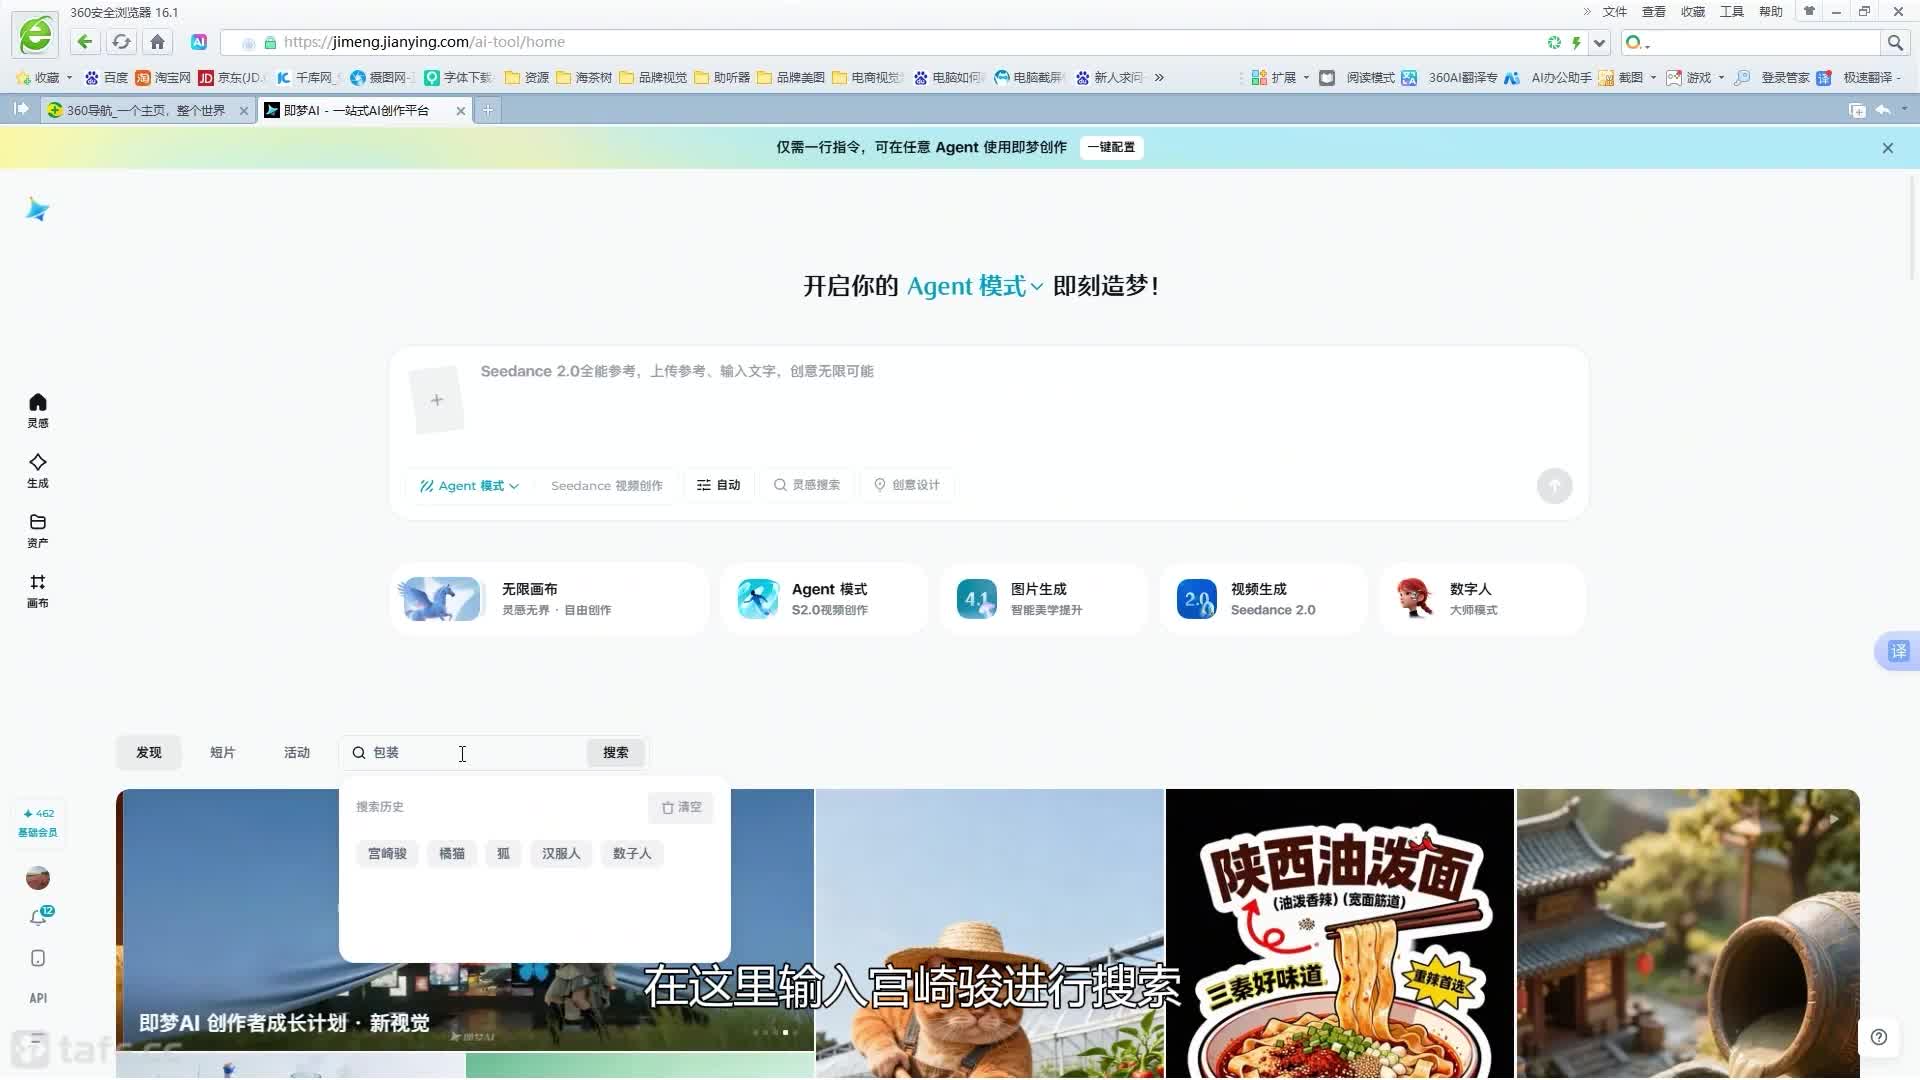Expand more bookmarks chevron

(1159, 77)
